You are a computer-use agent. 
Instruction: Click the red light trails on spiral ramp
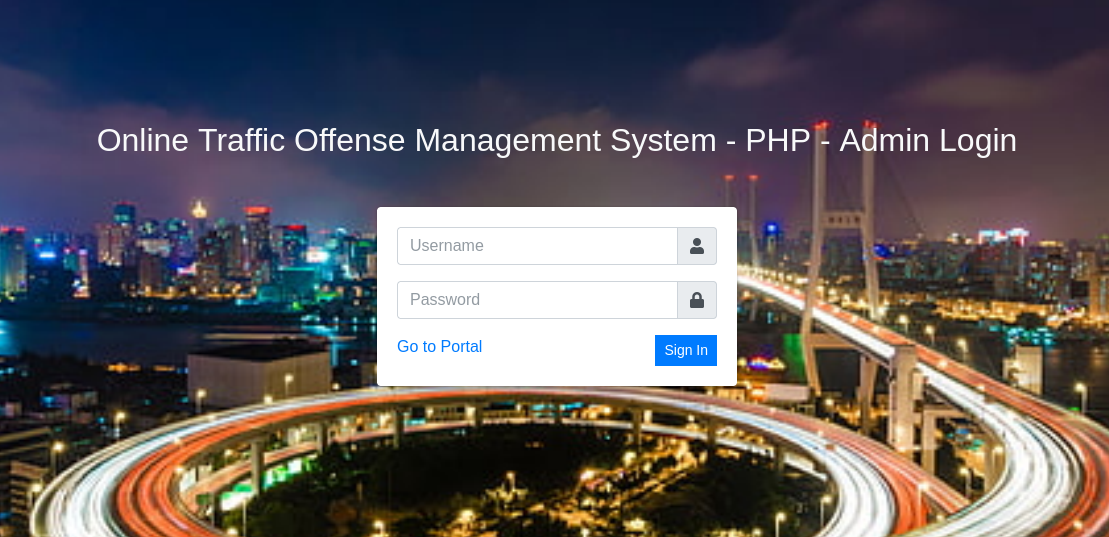(150, 480)
